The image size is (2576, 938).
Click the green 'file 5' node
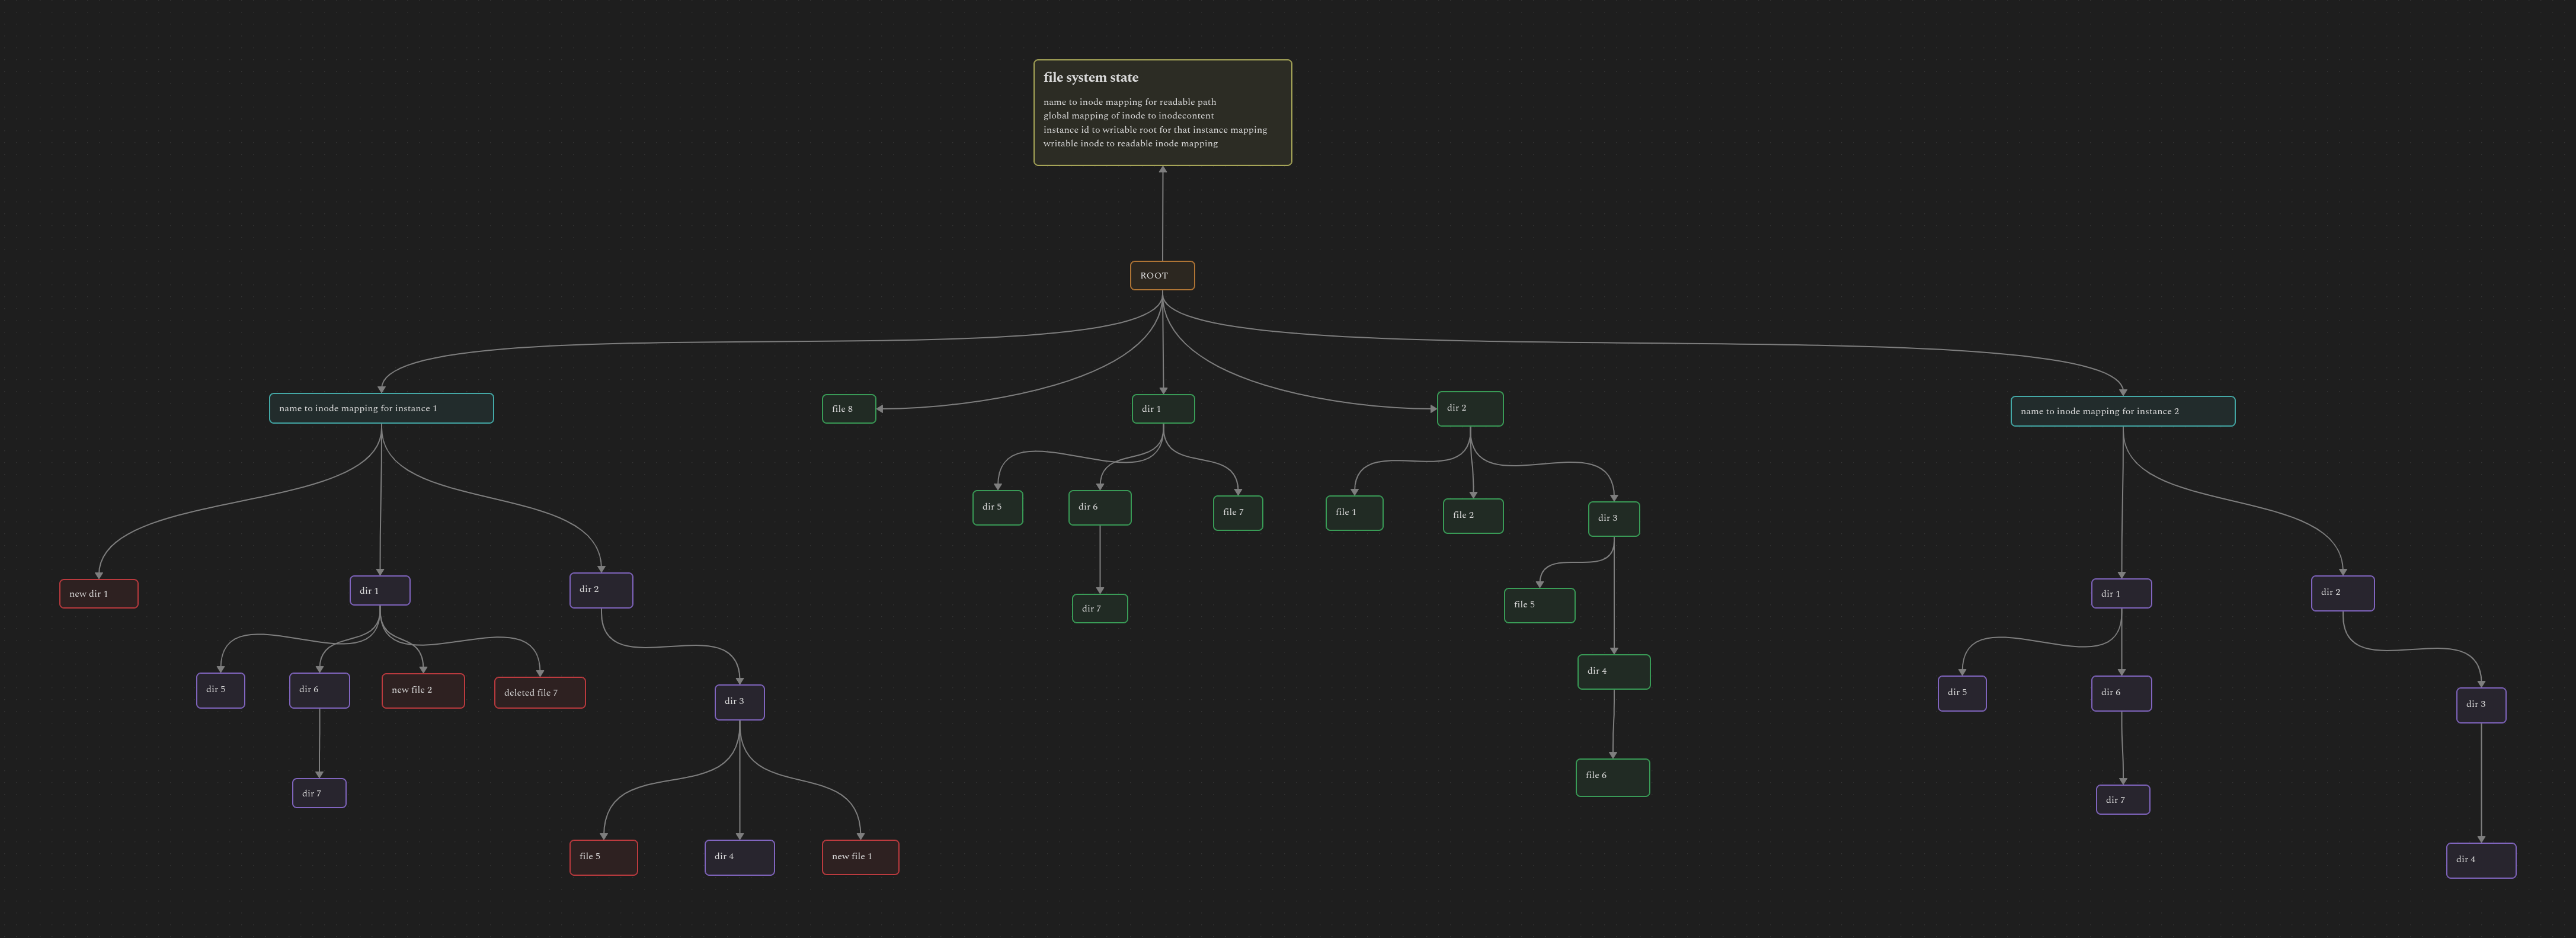[1540, 605]
